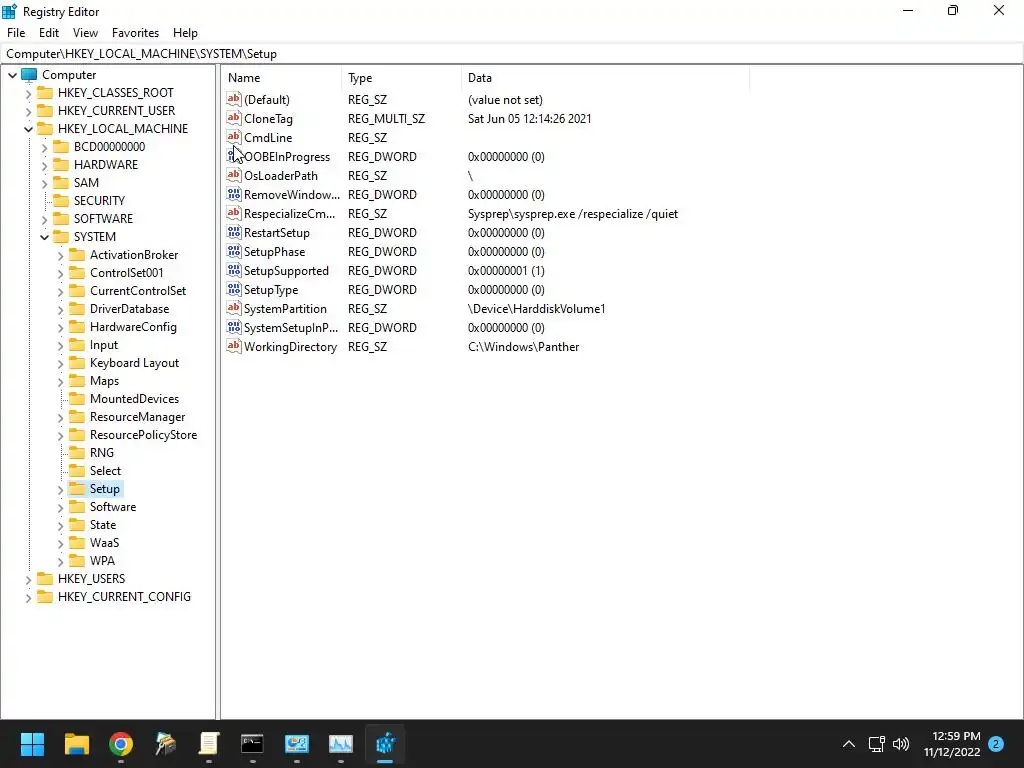
Task: Open the View menu
Action: tap(86, 33)
